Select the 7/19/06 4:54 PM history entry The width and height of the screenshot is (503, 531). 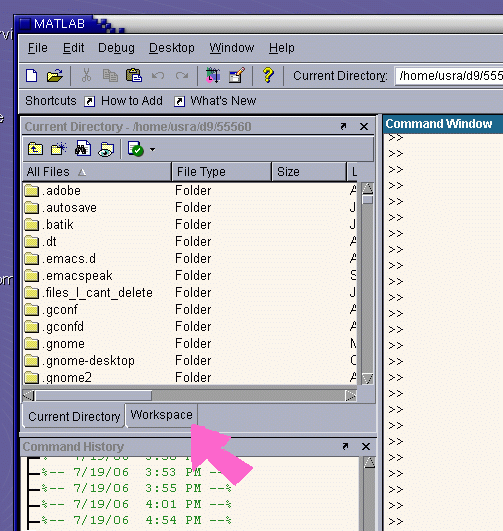(136, 520)
